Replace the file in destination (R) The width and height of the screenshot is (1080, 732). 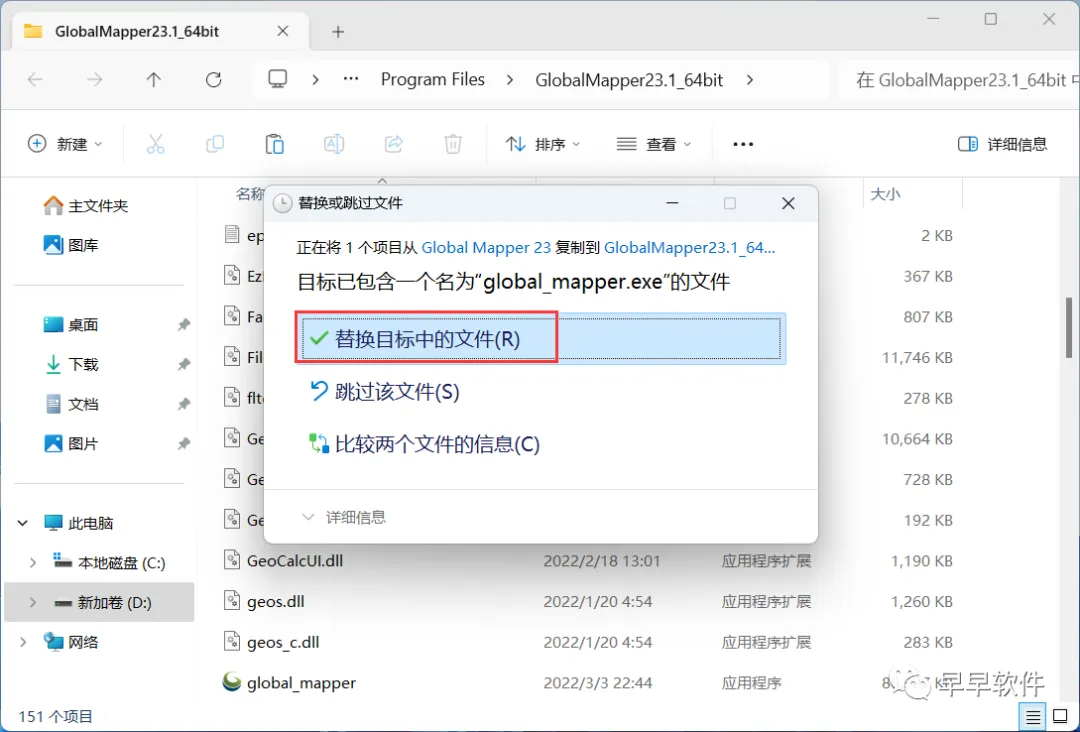click(541, 339)
